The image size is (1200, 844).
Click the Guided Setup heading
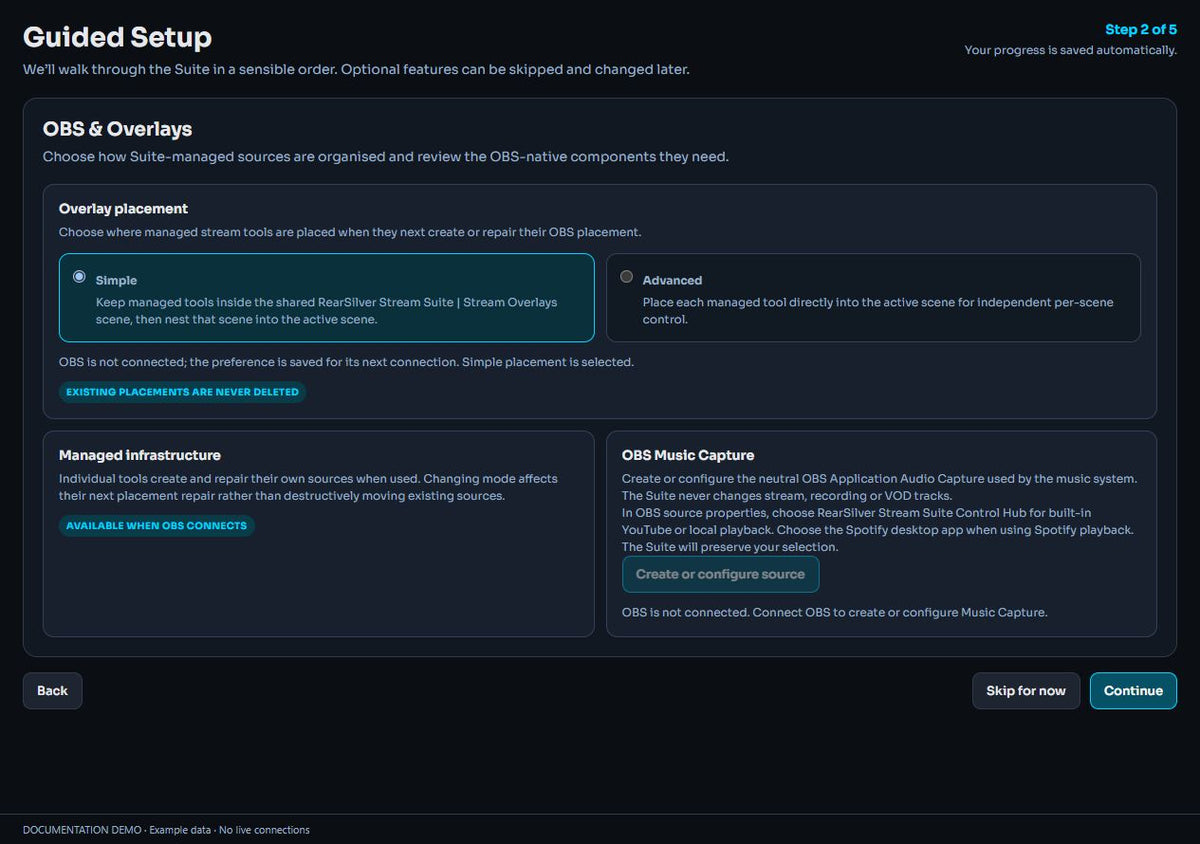(x=117, y=37)
